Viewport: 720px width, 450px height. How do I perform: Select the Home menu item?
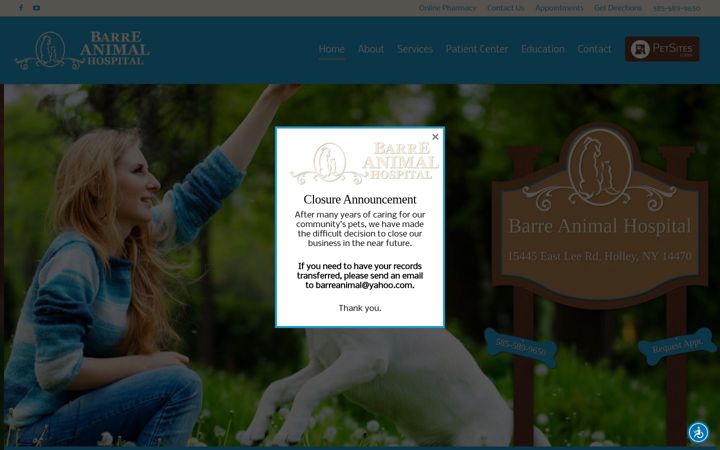pyautogui.click(x=332, y=49)
